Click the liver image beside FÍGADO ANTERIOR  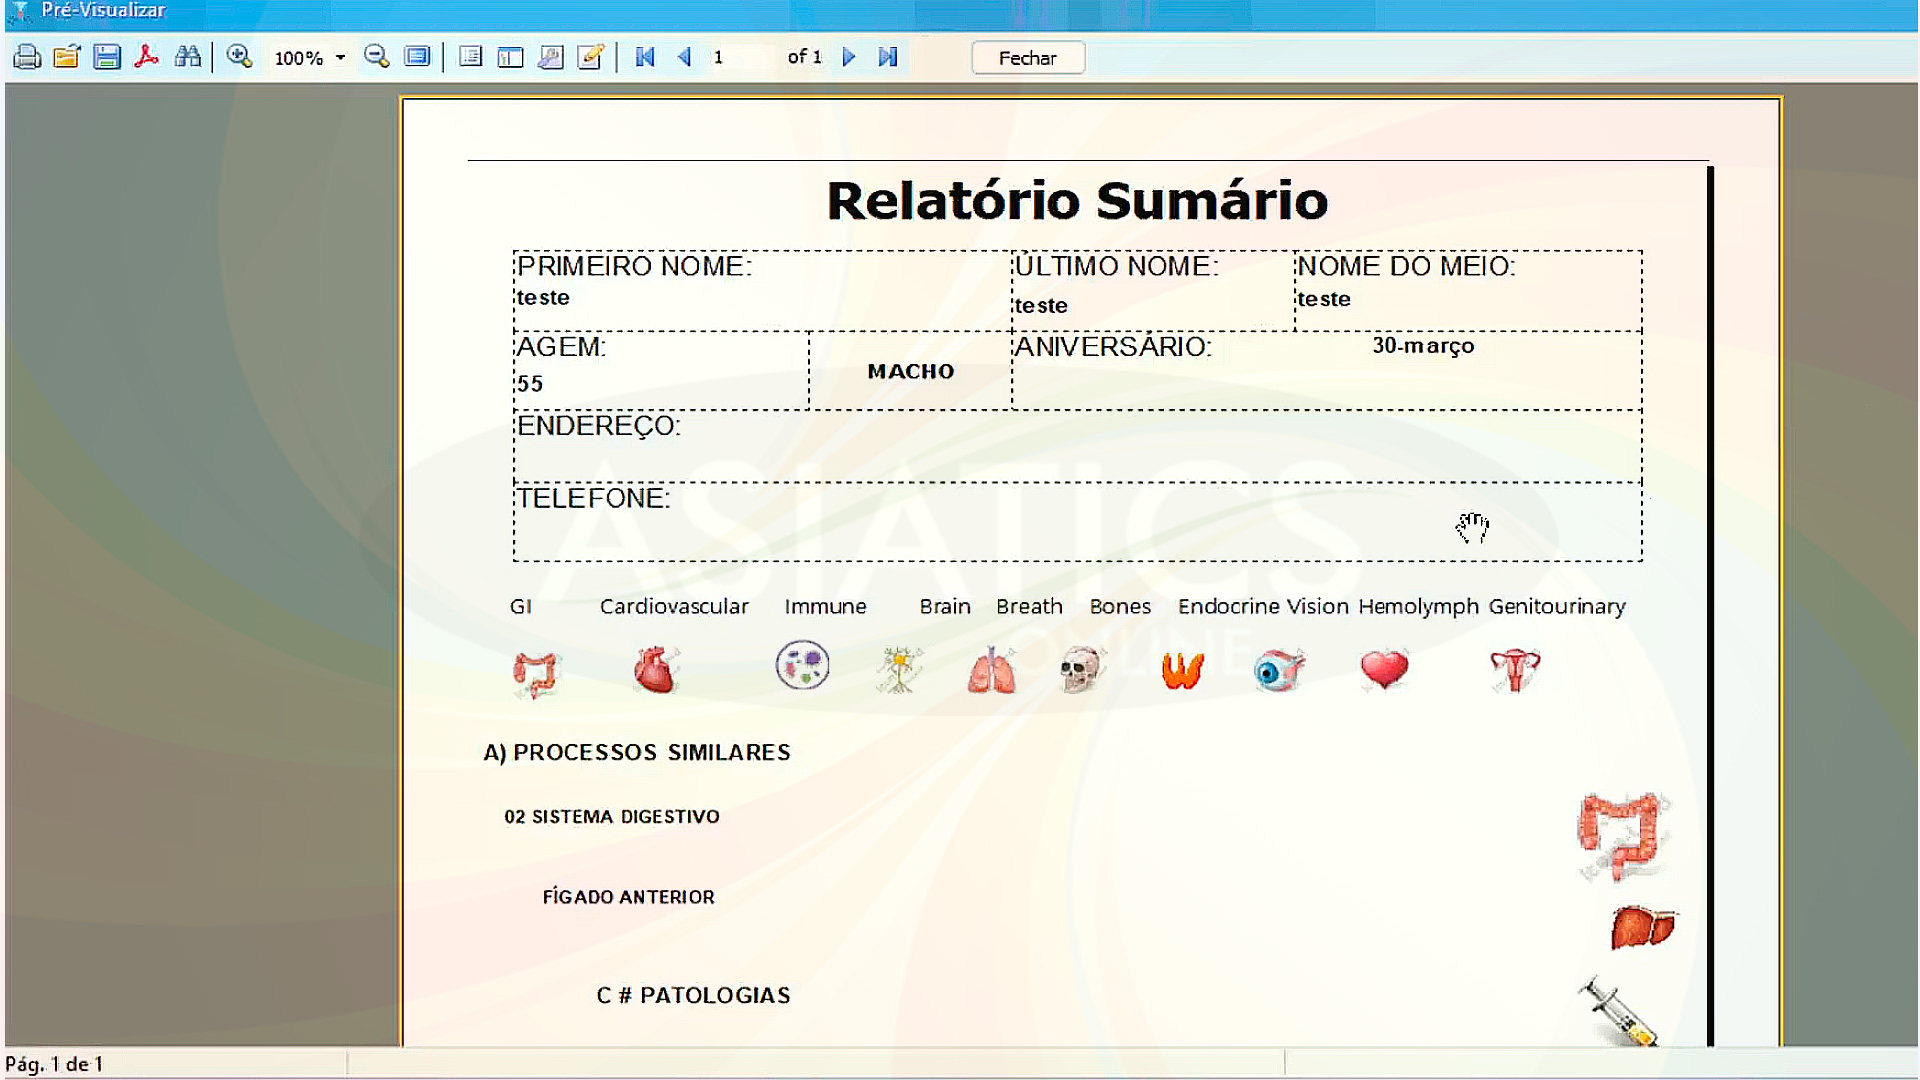[x=1643, y=927]
